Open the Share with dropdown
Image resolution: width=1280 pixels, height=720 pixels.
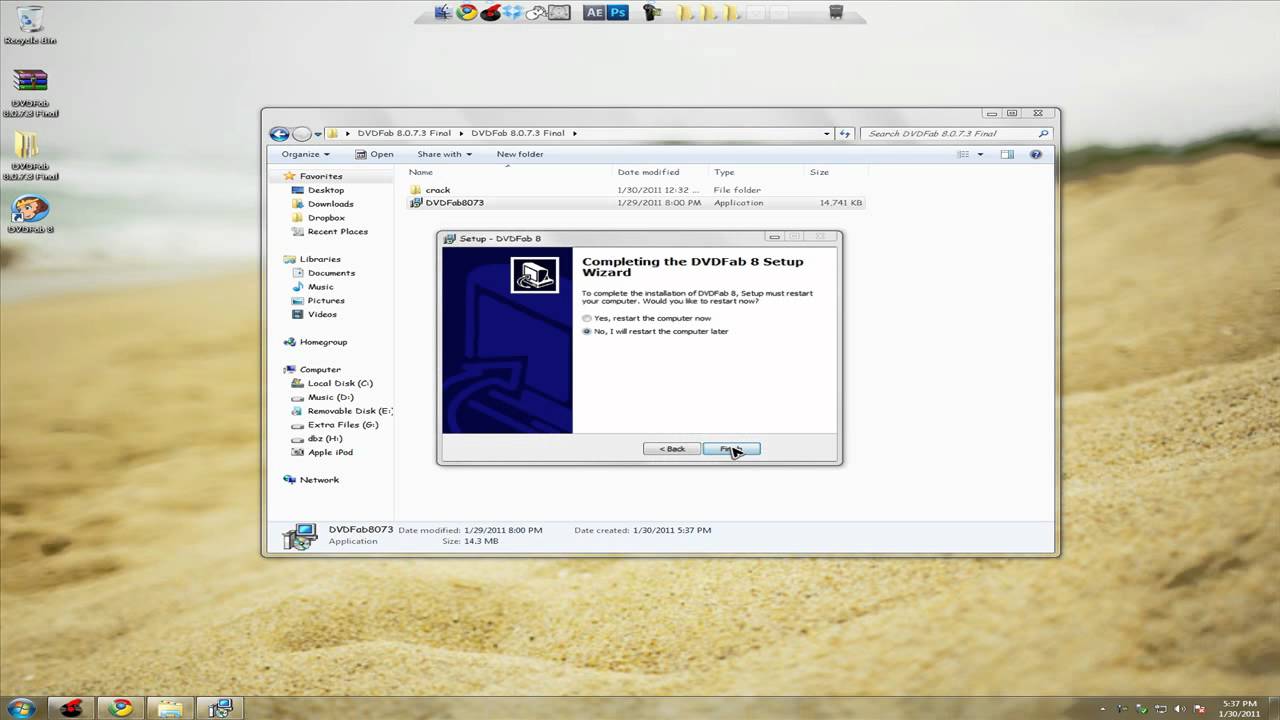click(444, 154)
